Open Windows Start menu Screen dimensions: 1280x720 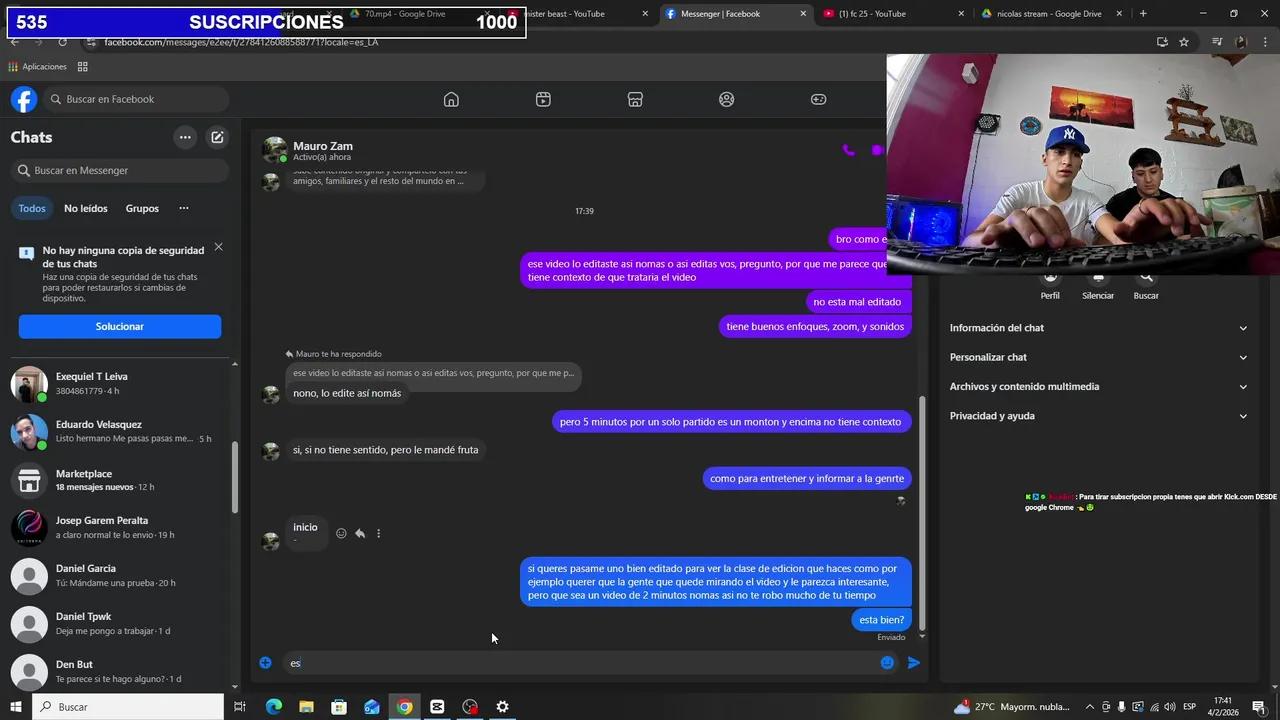(x=16, y=707)
